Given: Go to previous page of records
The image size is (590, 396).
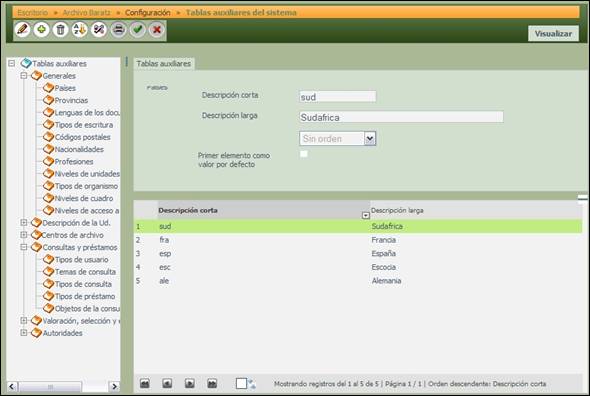Looking at the screenshot, I should (167, 384).
